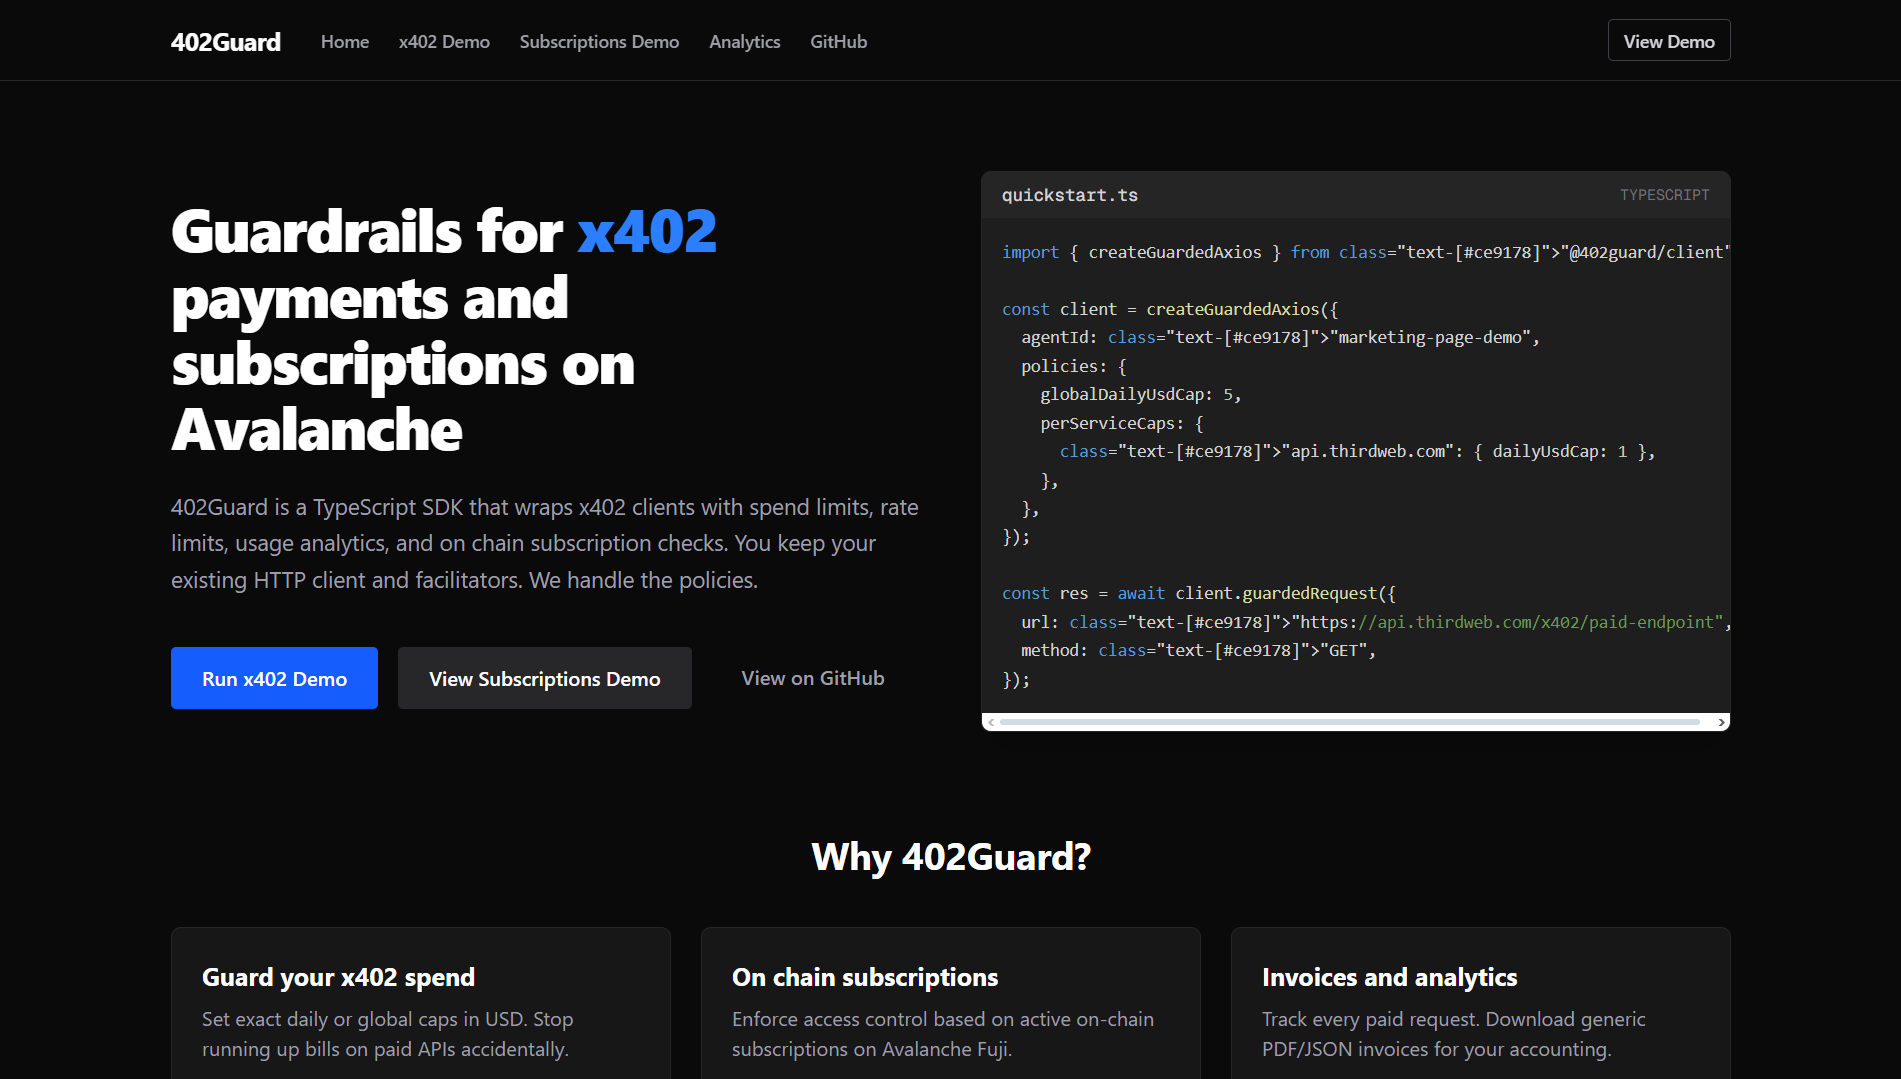This screenshot has width=1901, height=1079.
Task: Open the Home nav link
Action: (344, 42)
